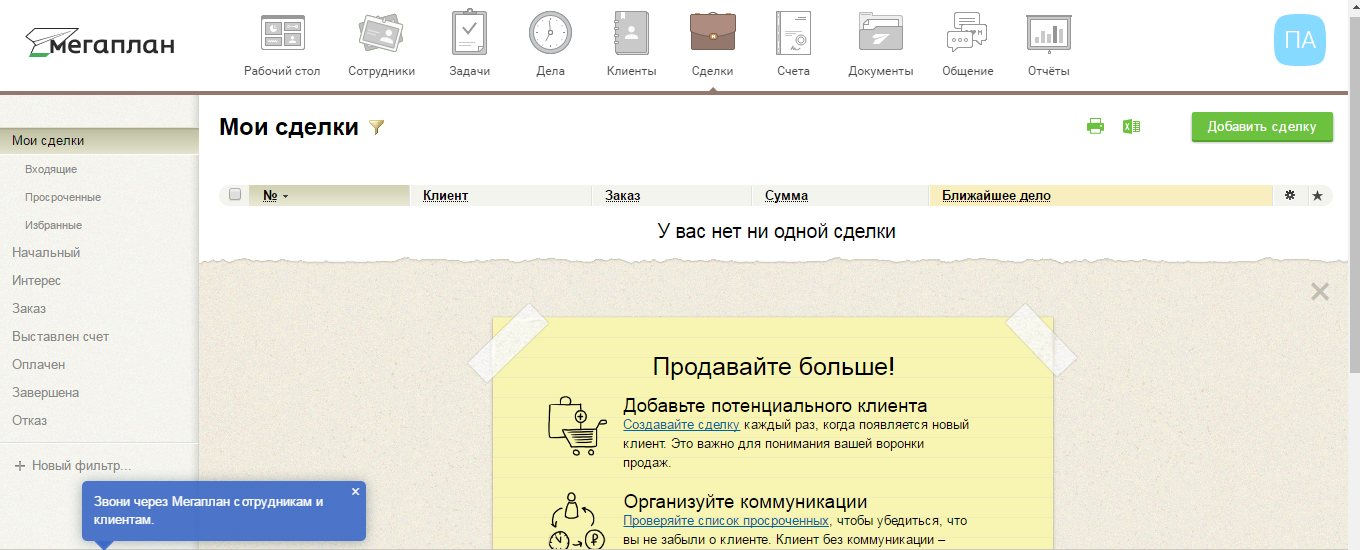Viewport: 1360px width, 550px height.
Task: Follow the Создавайте сделку link
Action: point(681,425)
